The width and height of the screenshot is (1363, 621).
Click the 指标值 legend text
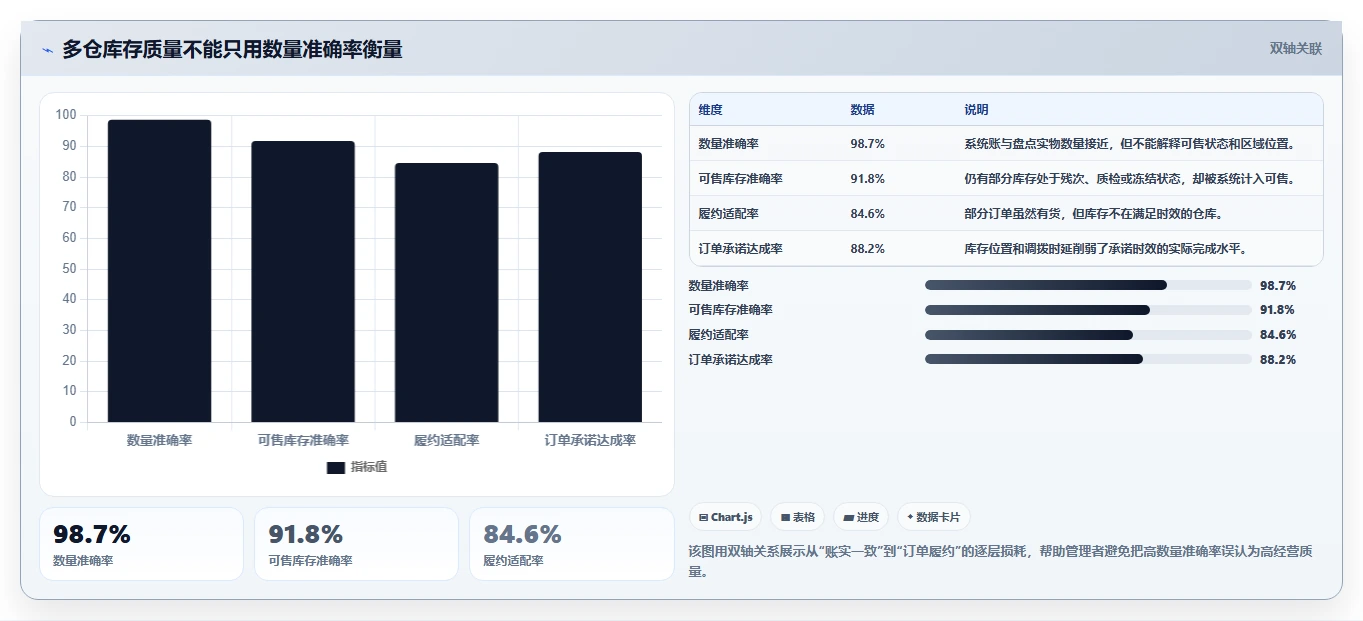pos(369,467)
